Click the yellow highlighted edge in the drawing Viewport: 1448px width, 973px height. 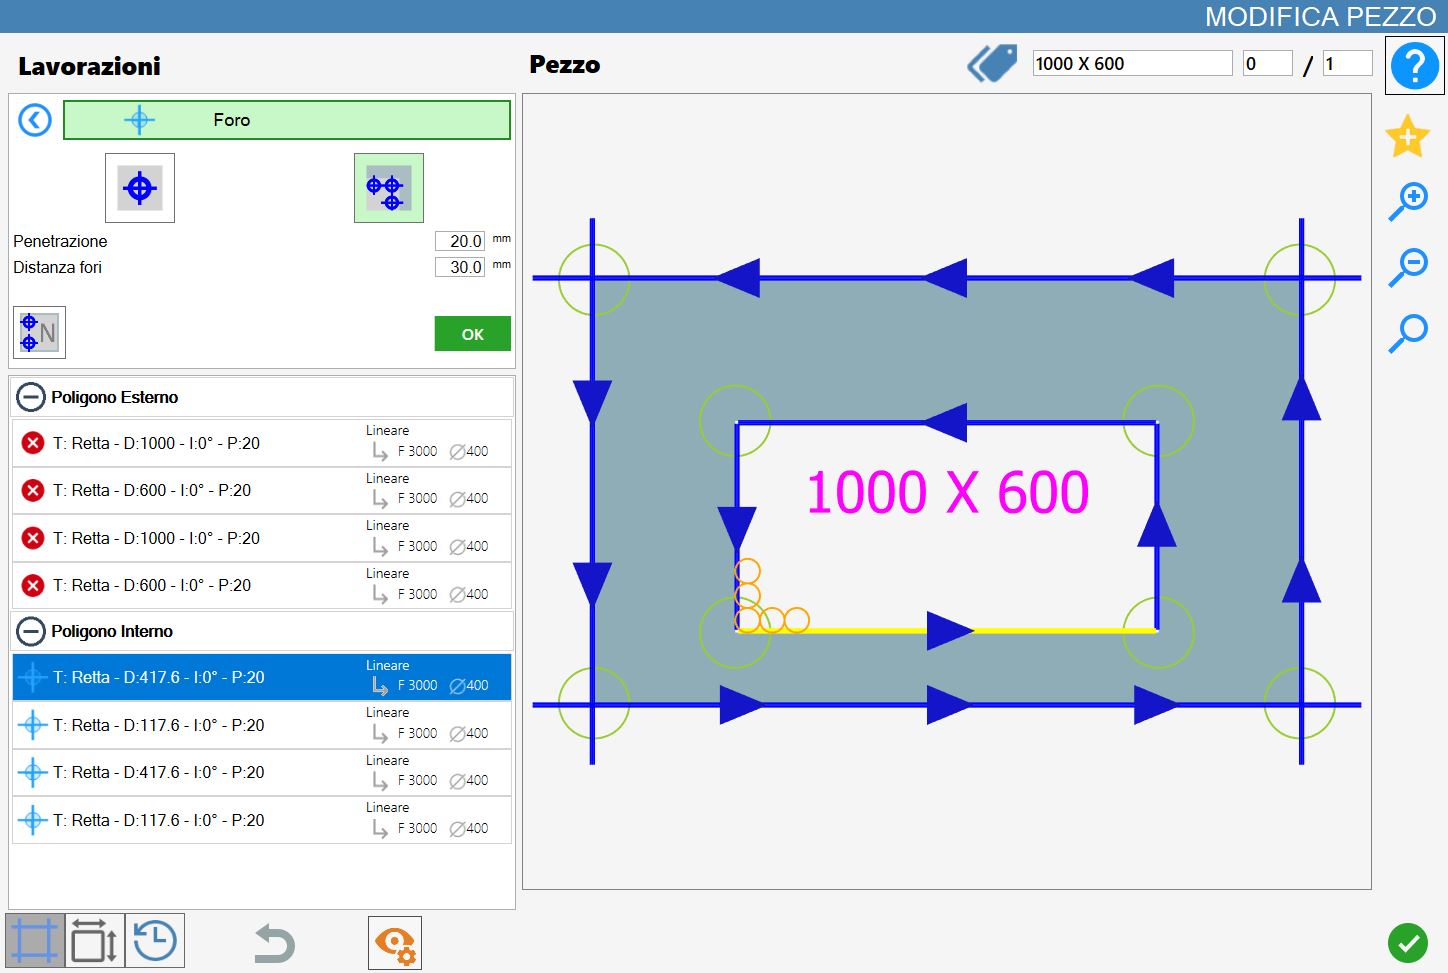coord(947,631)
